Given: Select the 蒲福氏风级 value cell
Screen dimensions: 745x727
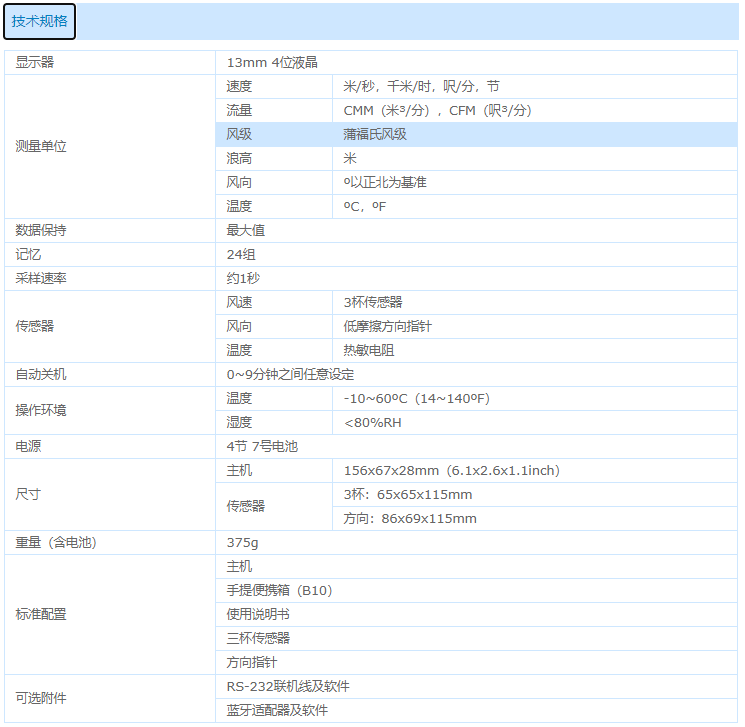Looking at the screenshot, I should pyautogui.click(x=375, y=134).
